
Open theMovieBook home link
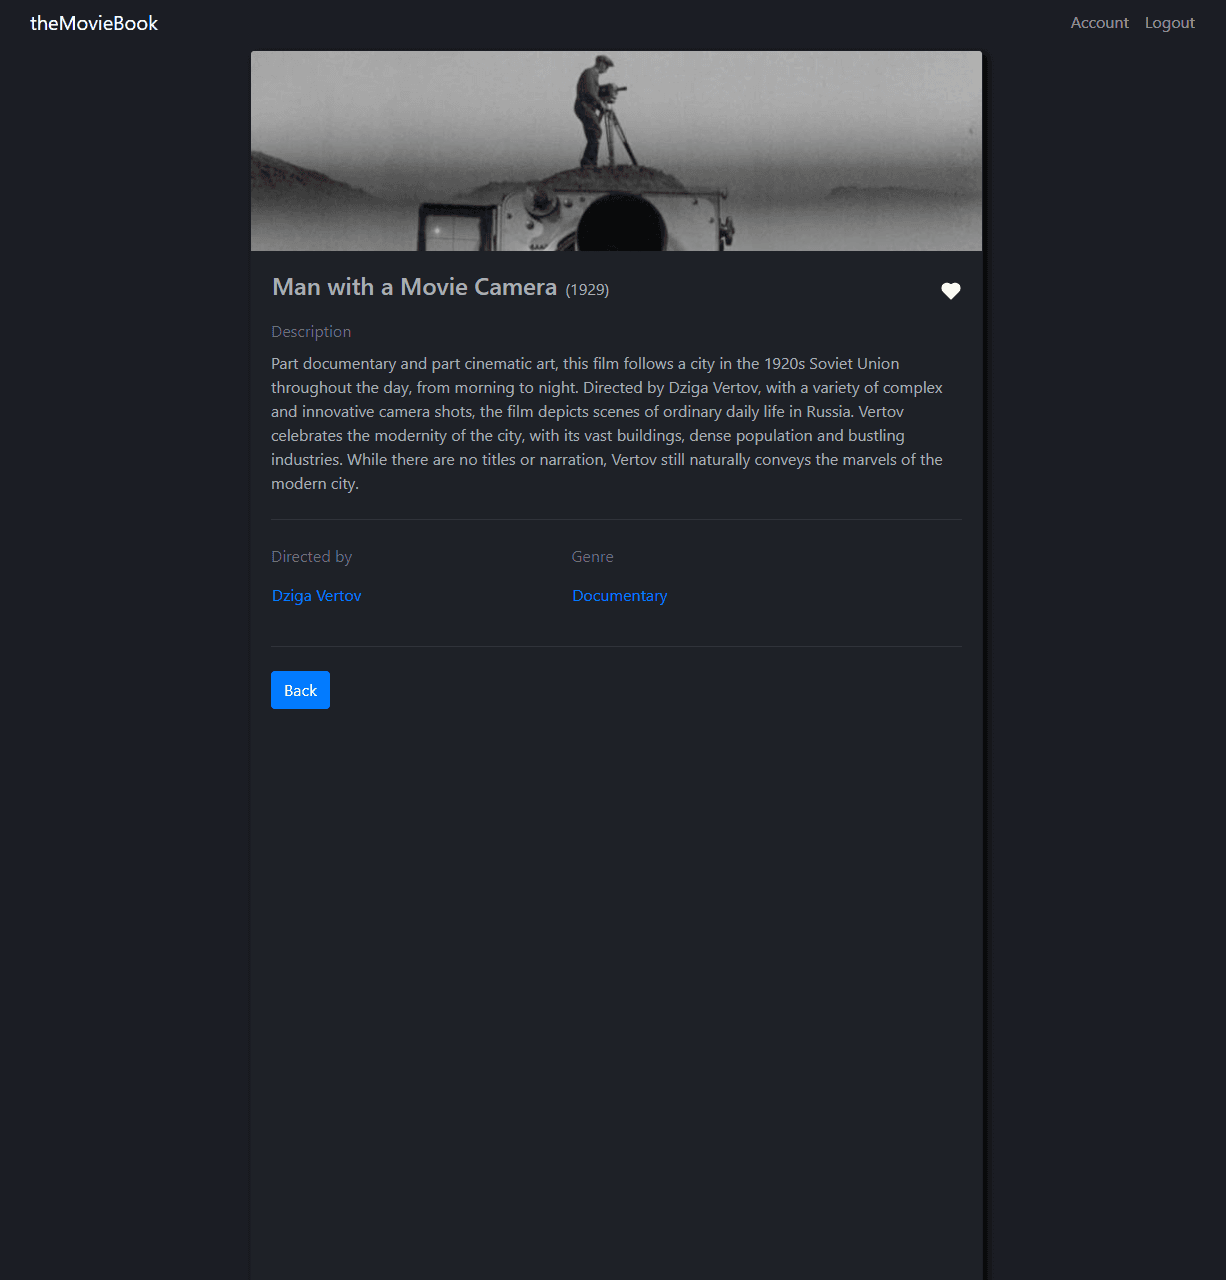point(94,23)
